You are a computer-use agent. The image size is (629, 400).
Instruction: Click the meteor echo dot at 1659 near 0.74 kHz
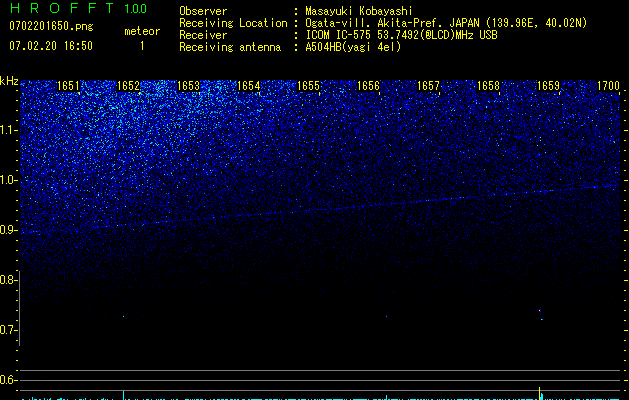coord(540,310)
